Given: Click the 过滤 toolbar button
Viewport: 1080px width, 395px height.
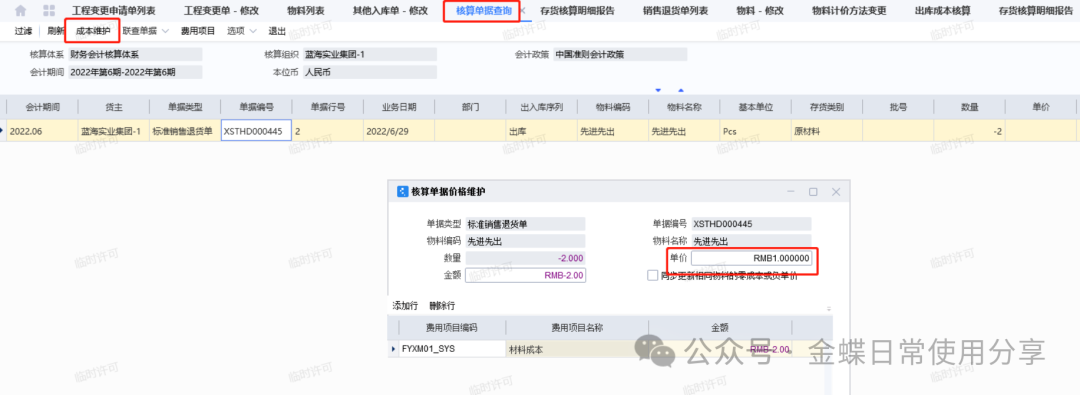Looking at the screenshot, I should click(x=23, y=31).
